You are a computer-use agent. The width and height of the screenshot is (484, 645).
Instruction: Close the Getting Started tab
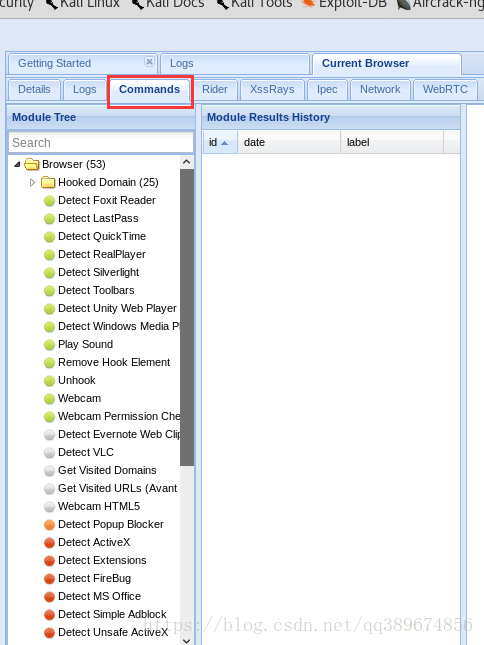[149, 62]
